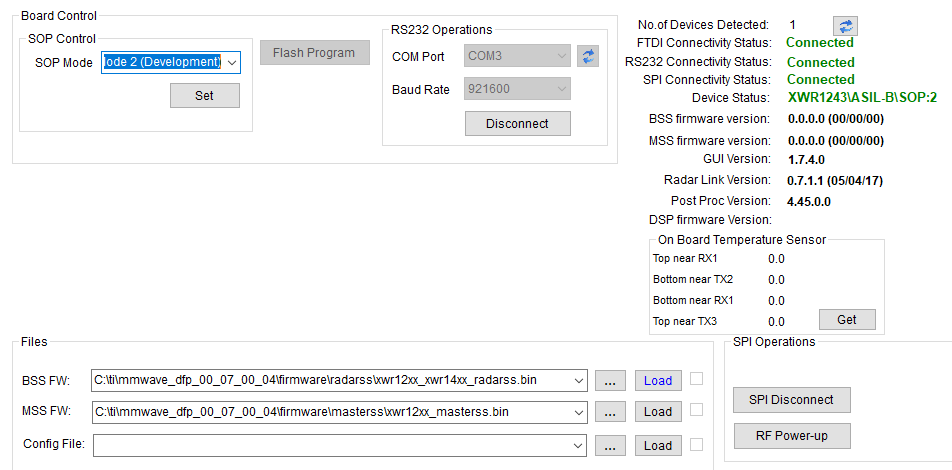Browse for the MSS FW file
Screen dimensions: 952x470
(611, 412)
